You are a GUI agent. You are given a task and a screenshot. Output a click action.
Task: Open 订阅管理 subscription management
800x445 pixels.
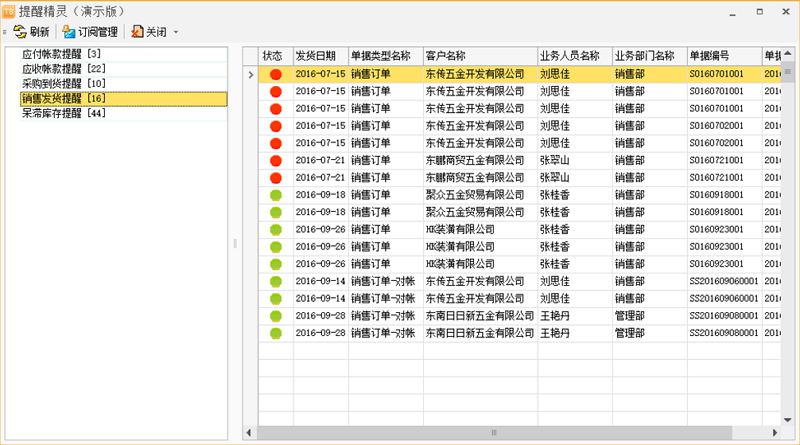[89, 32]
